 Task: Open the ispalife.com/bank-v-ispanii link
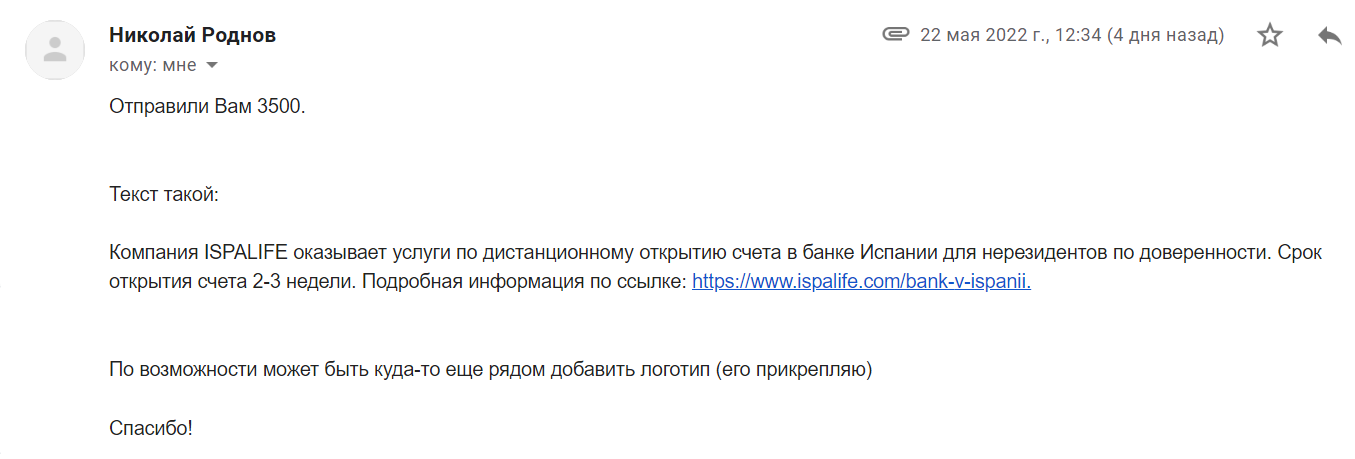coord(860,282)
